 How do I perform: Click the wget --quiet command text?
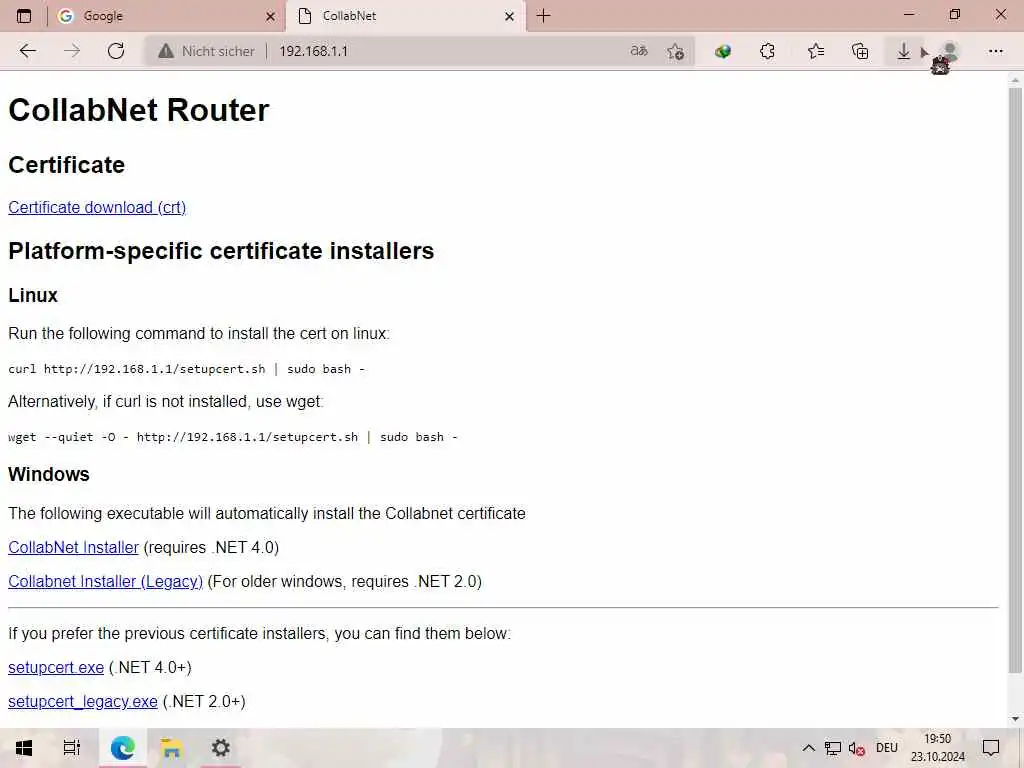pyautogui.click(x=232, y=437)
